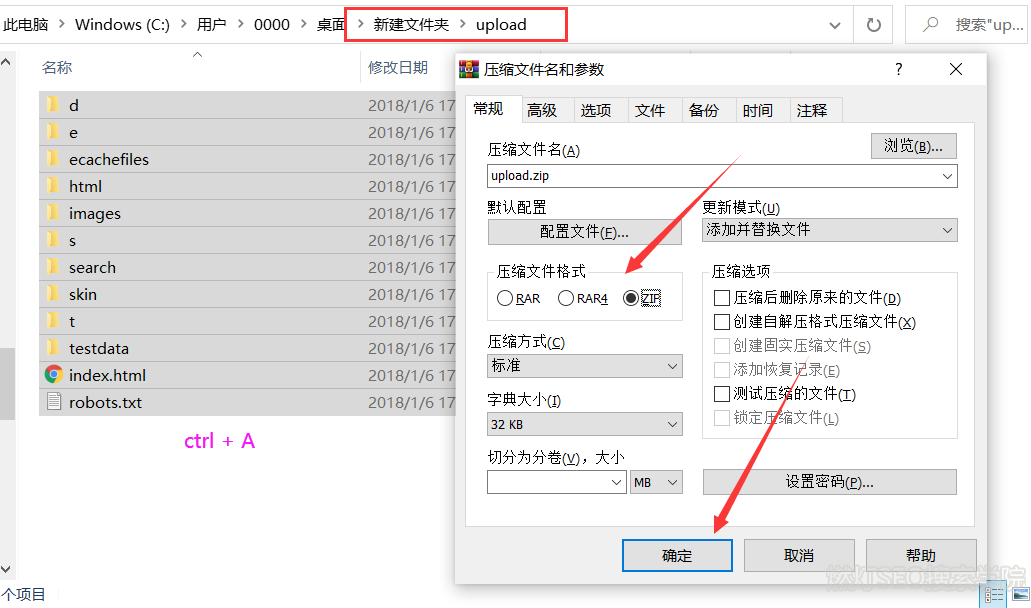Screen dimensions: 1031x608
Task: Open the update mode dropdown
Action: (x=947, y=230)
